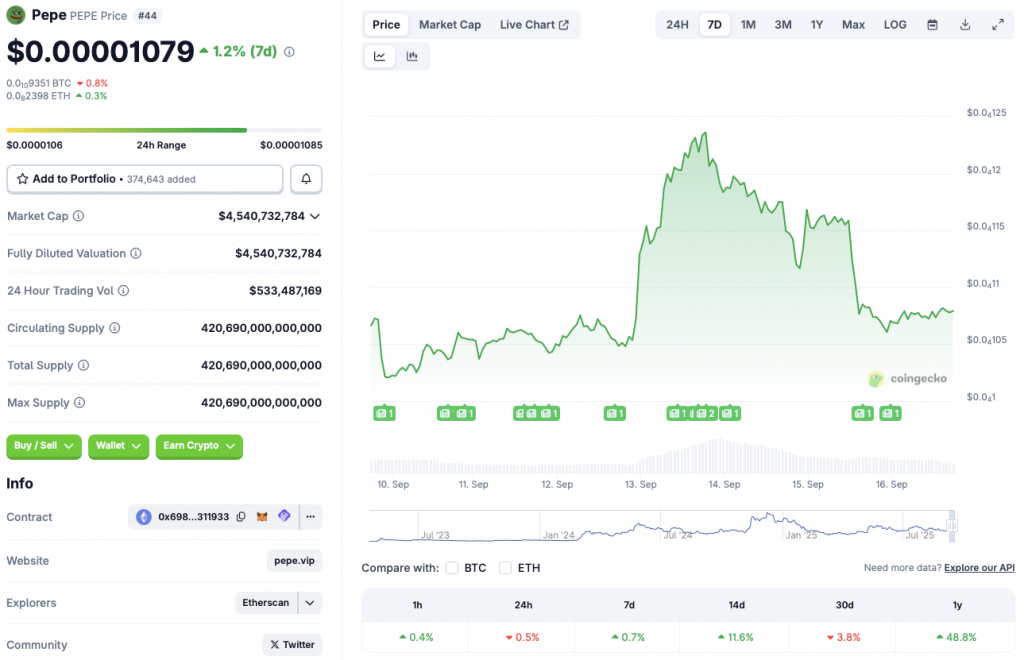Screen dimensions: 1024x660
Task: Select the 1Y time range
Action: tap(816, 25)
